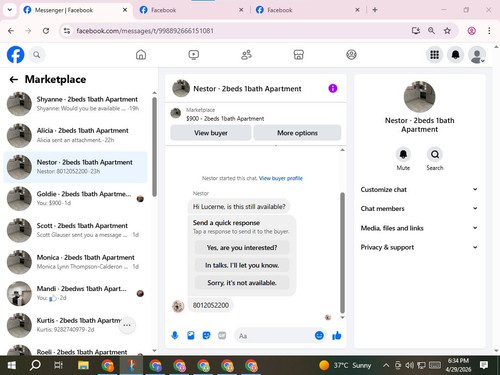Click the View buyer button
Viewport: 500px width, 375px height.
pyautogui.click(x=211, y=133)
